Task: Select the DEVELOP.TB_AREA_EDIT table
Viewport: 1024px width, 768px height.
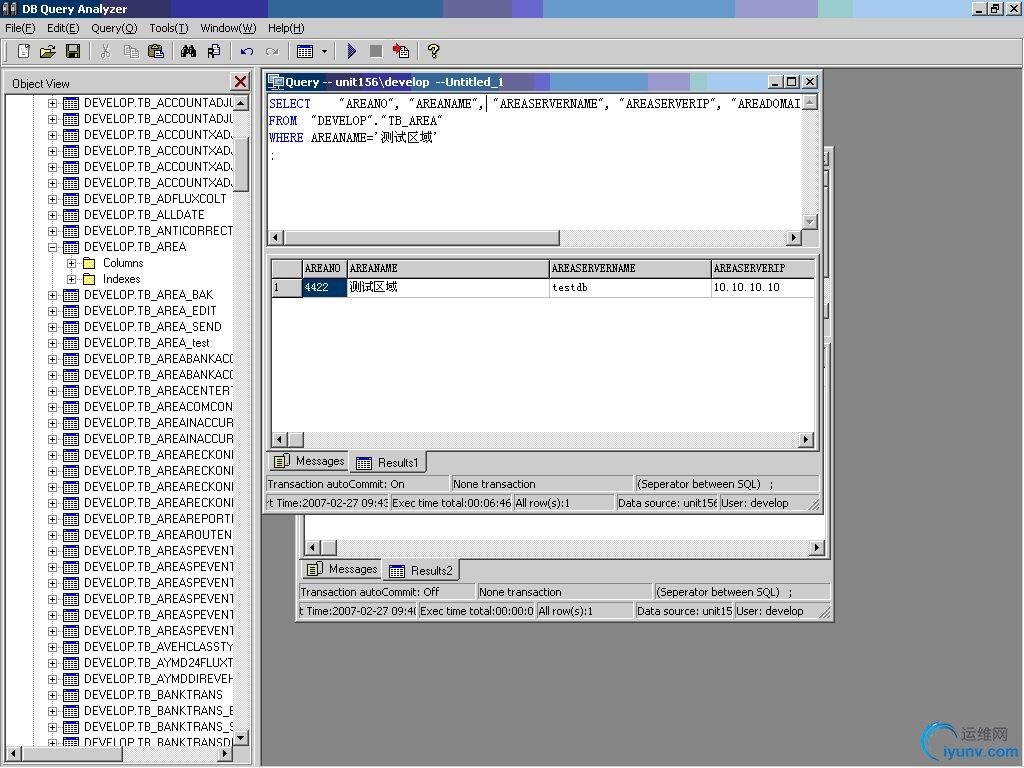Action: coord(150,311)
